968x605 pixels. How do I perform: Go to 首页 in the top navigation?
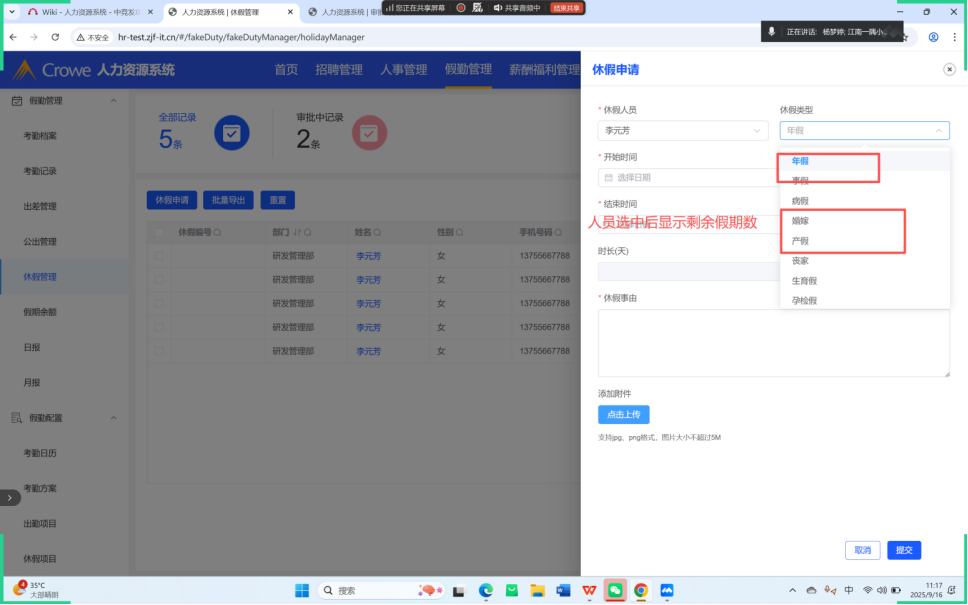(x=286, y=70)
